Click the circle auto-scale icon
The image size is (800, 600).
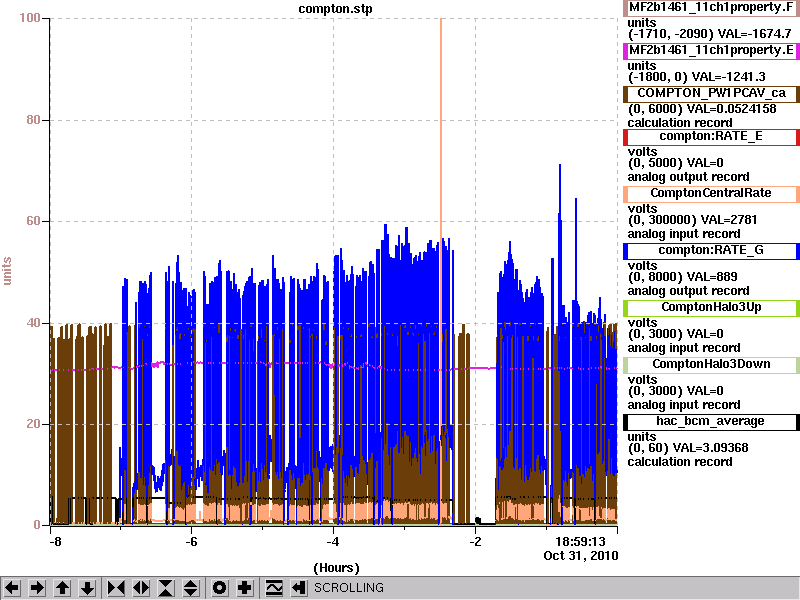[219, 588]
